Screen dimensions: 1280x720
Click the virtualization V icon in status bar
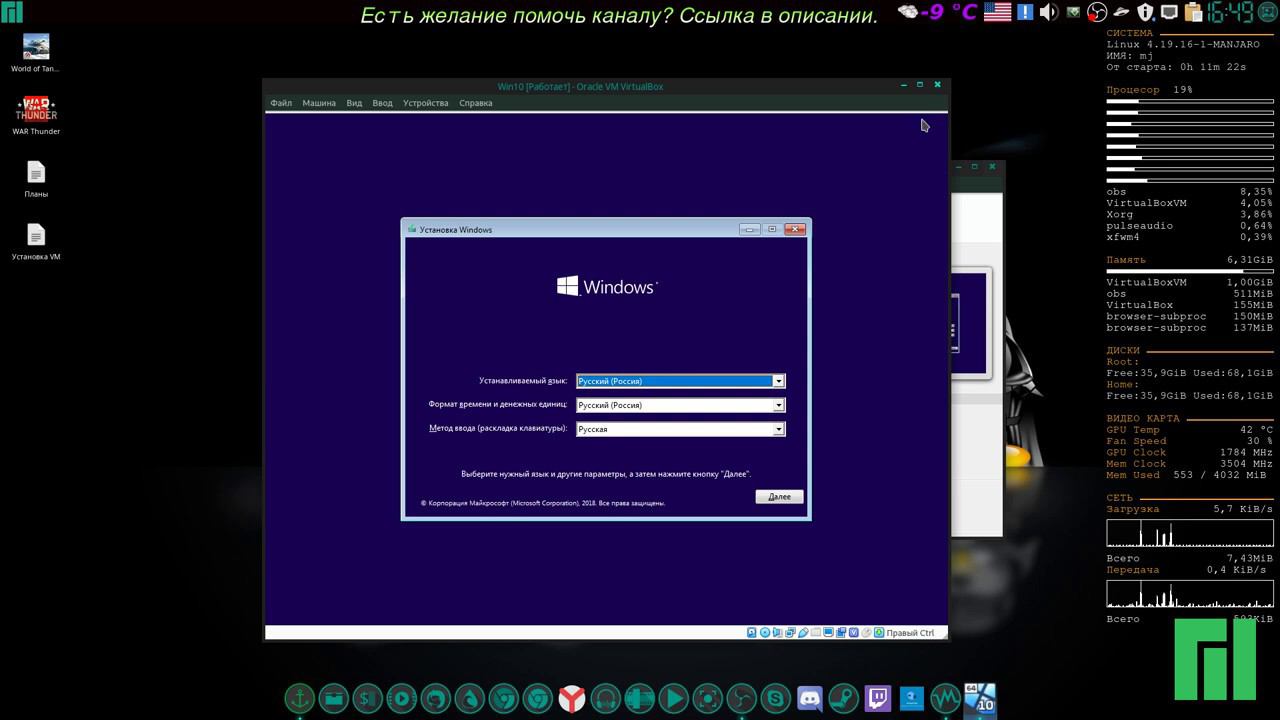tap(854, 632)
